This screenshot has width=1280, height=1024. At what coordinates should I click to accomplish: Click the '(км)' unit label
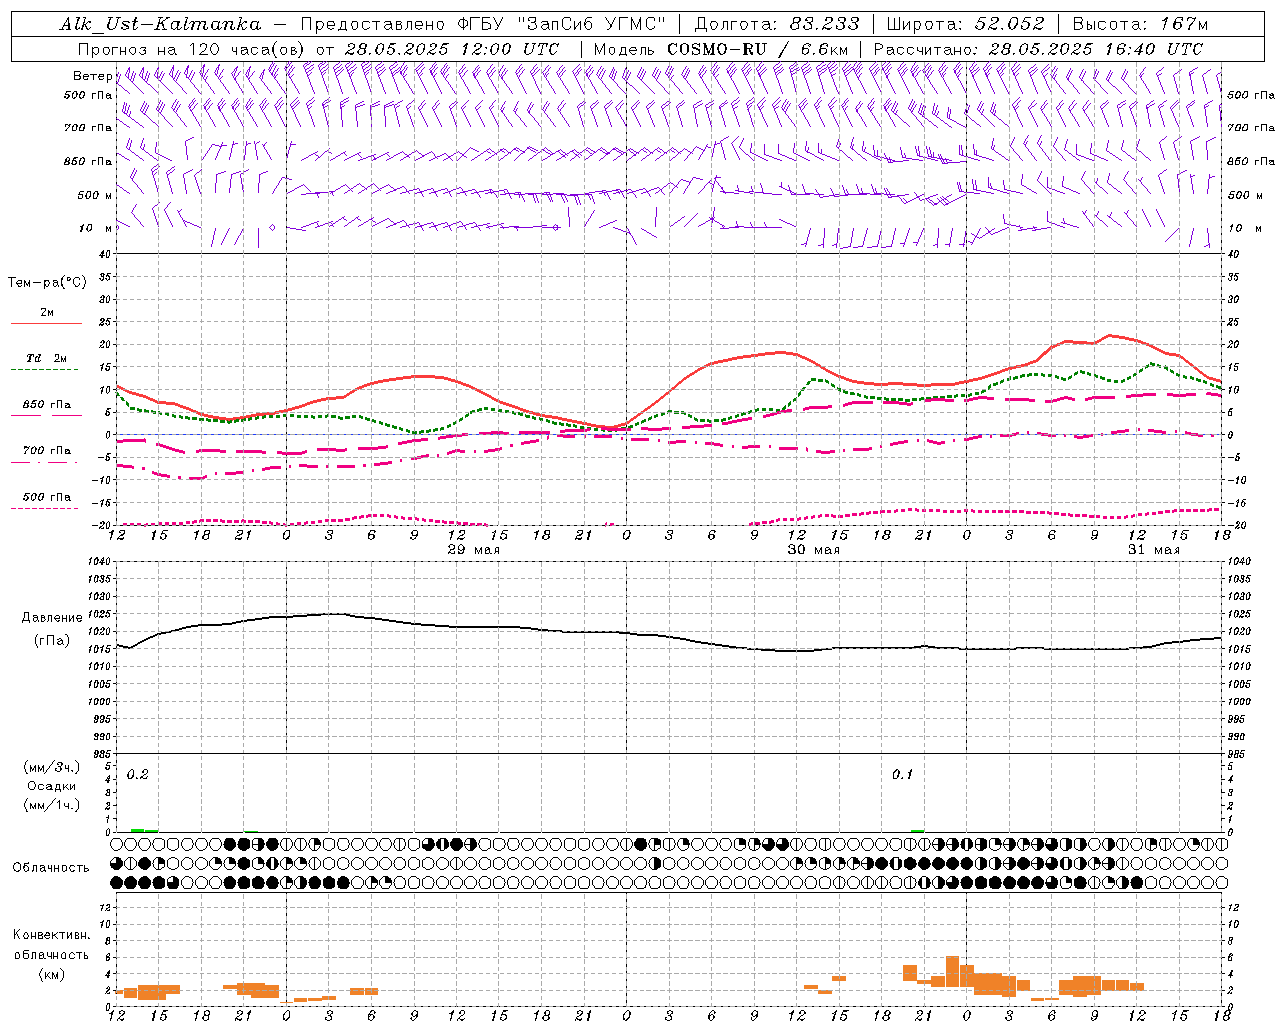[x=51, y=974]
